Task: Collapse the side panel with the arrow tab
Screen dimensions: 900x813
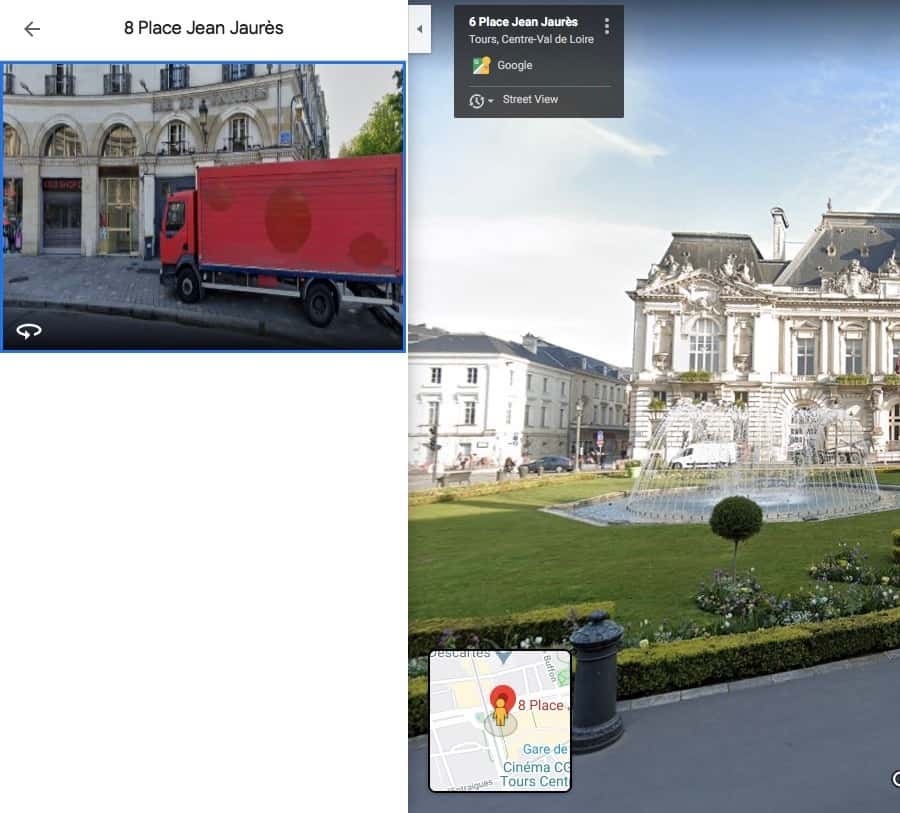Action: [x=420, y=29]
